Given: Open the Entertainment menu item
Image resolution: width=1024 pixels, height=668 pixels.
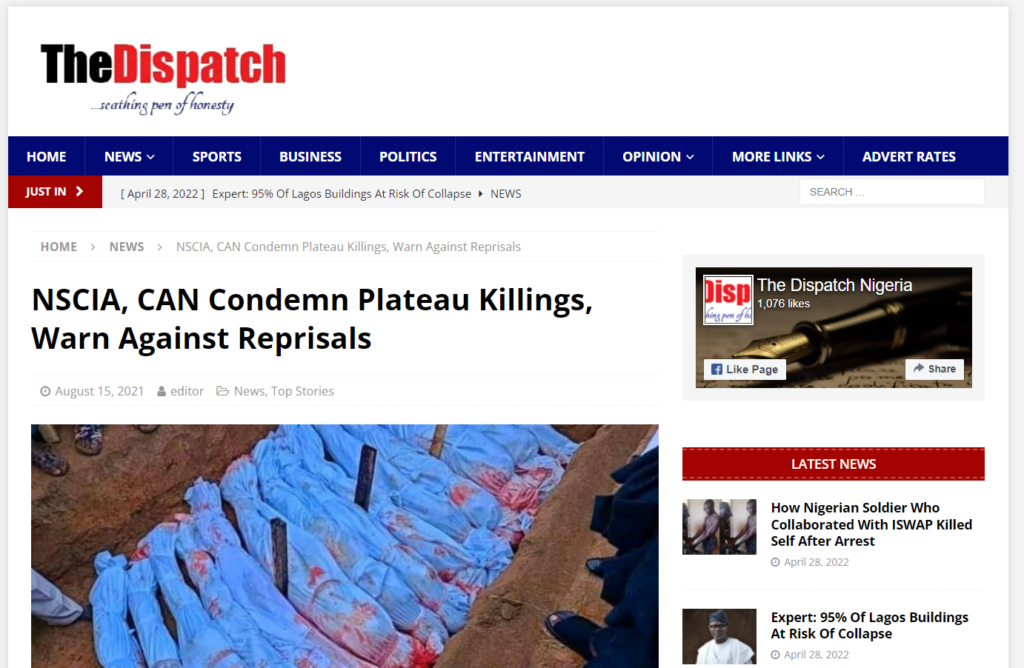Looking at the screenshot, I should click(530, 157).
